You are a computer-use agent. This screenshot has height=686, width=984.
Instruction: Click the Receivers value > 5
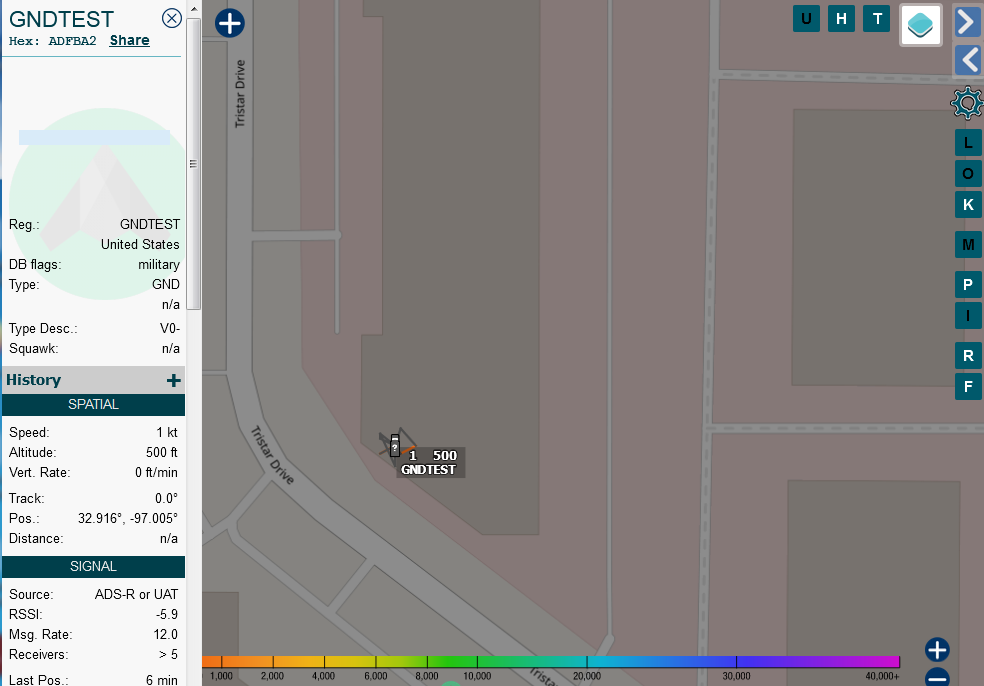168,655
